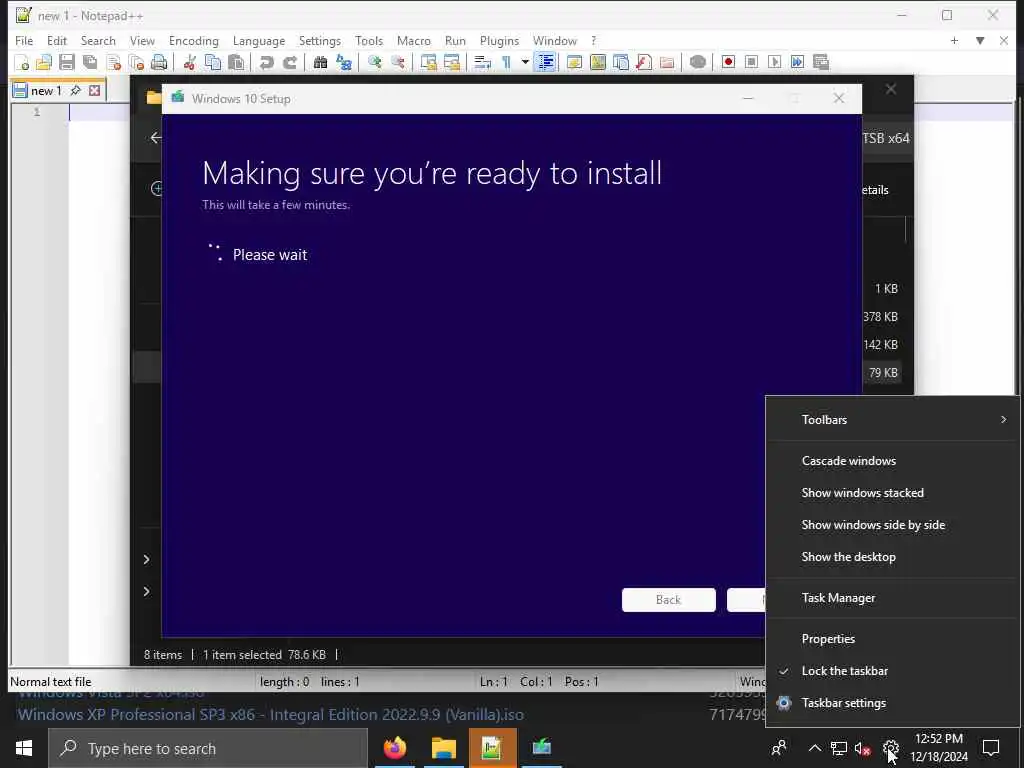The width and height of the screenshot is (1024, 768).
Task: Show hidden tray icons chevron
Action: (814, 748)
